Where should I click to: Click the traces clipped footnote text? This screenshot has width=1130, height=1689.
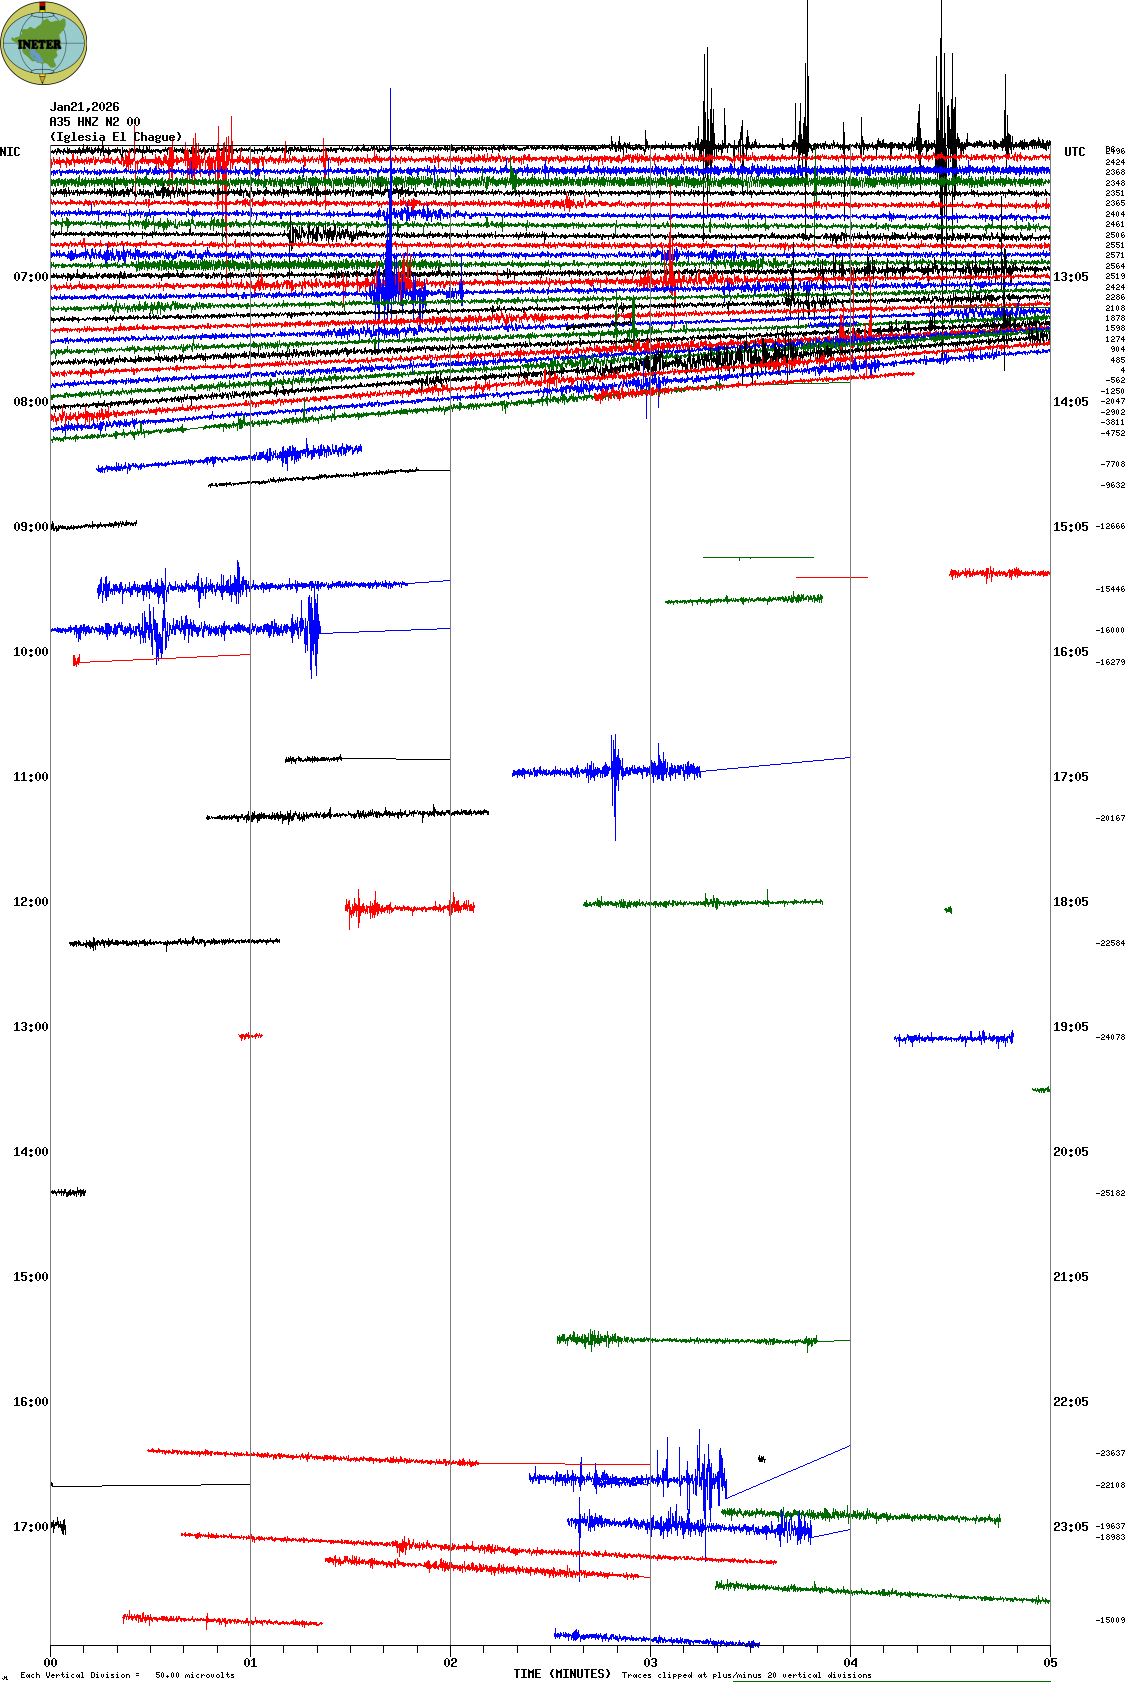746,1675
